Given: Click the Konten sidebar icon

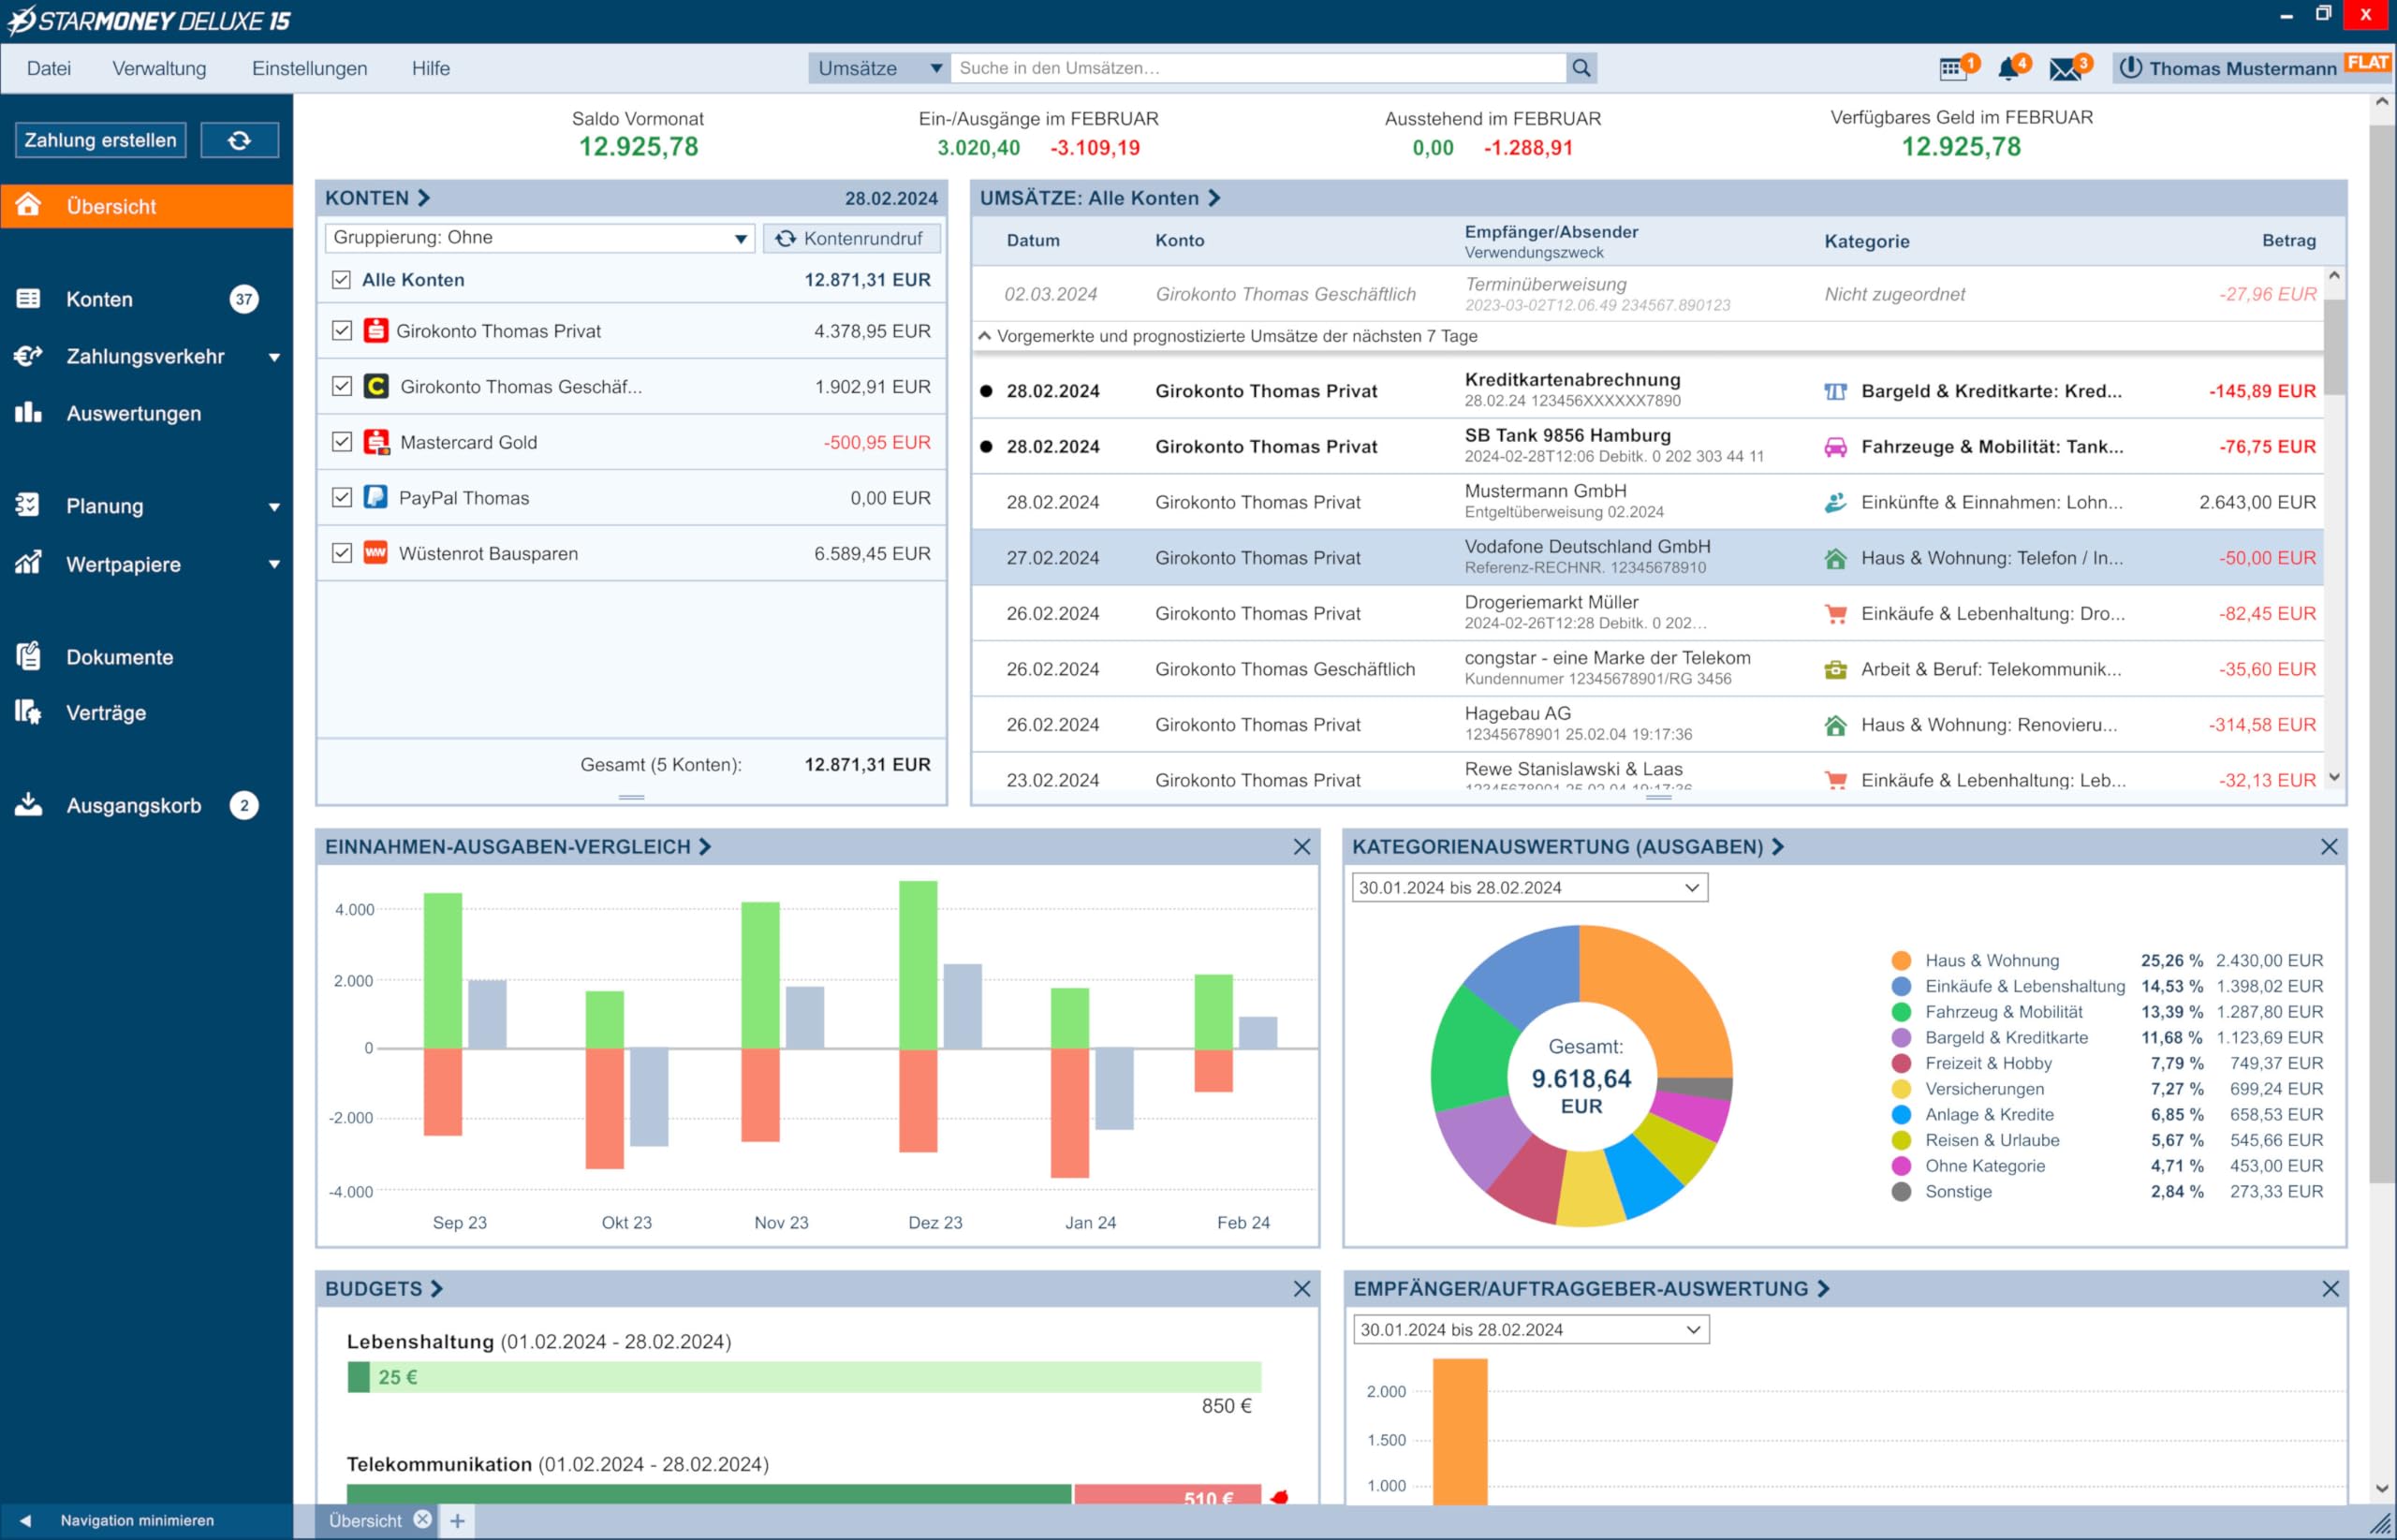Looking at the screenshot, I should pos(28,298).
